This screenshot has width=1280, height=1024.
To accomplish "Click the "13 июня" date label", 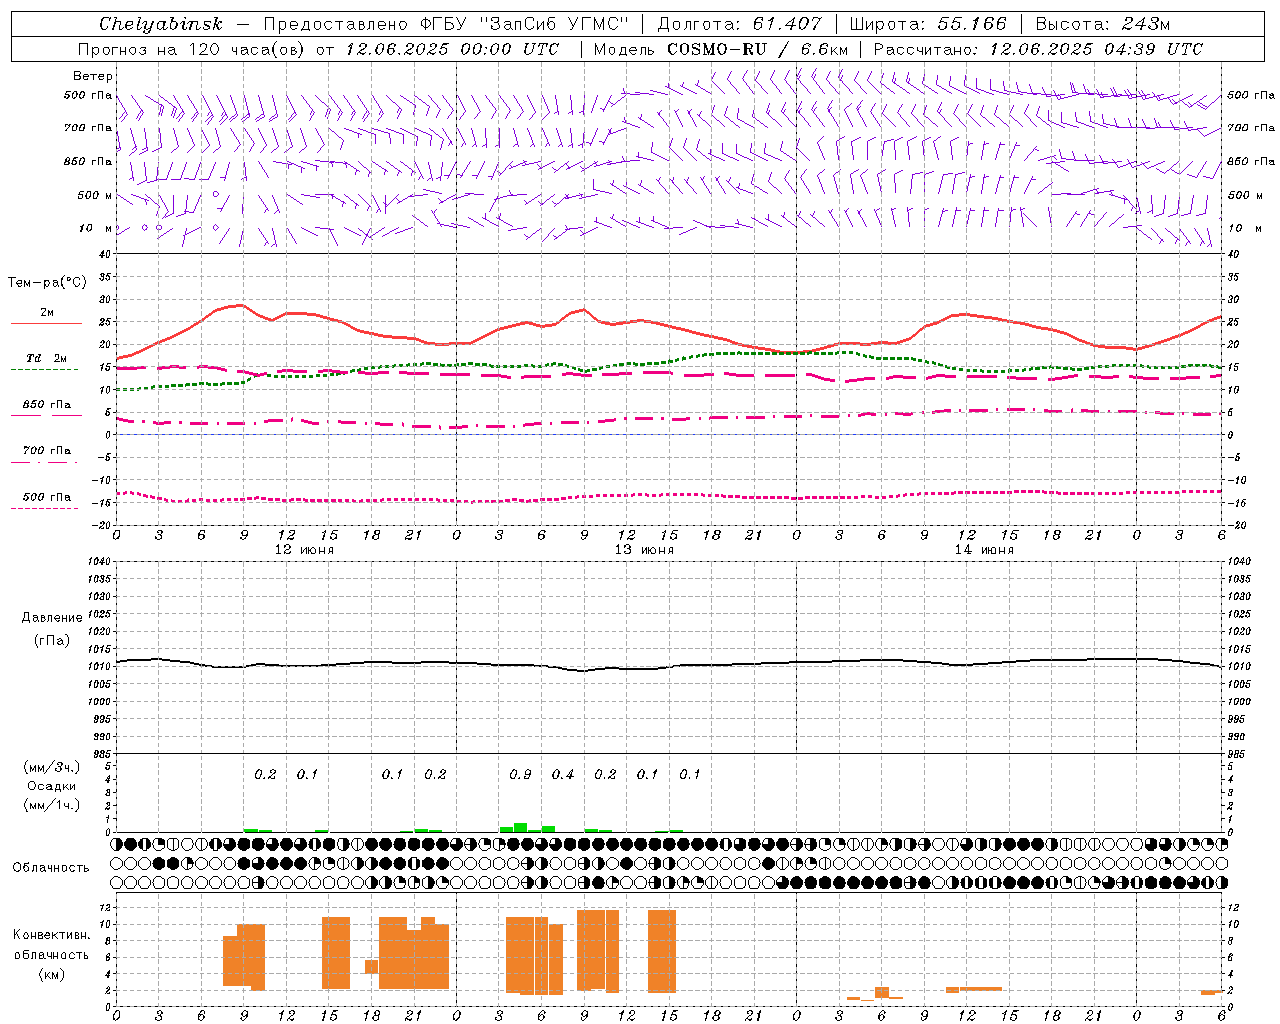I will tap(644, 550).
